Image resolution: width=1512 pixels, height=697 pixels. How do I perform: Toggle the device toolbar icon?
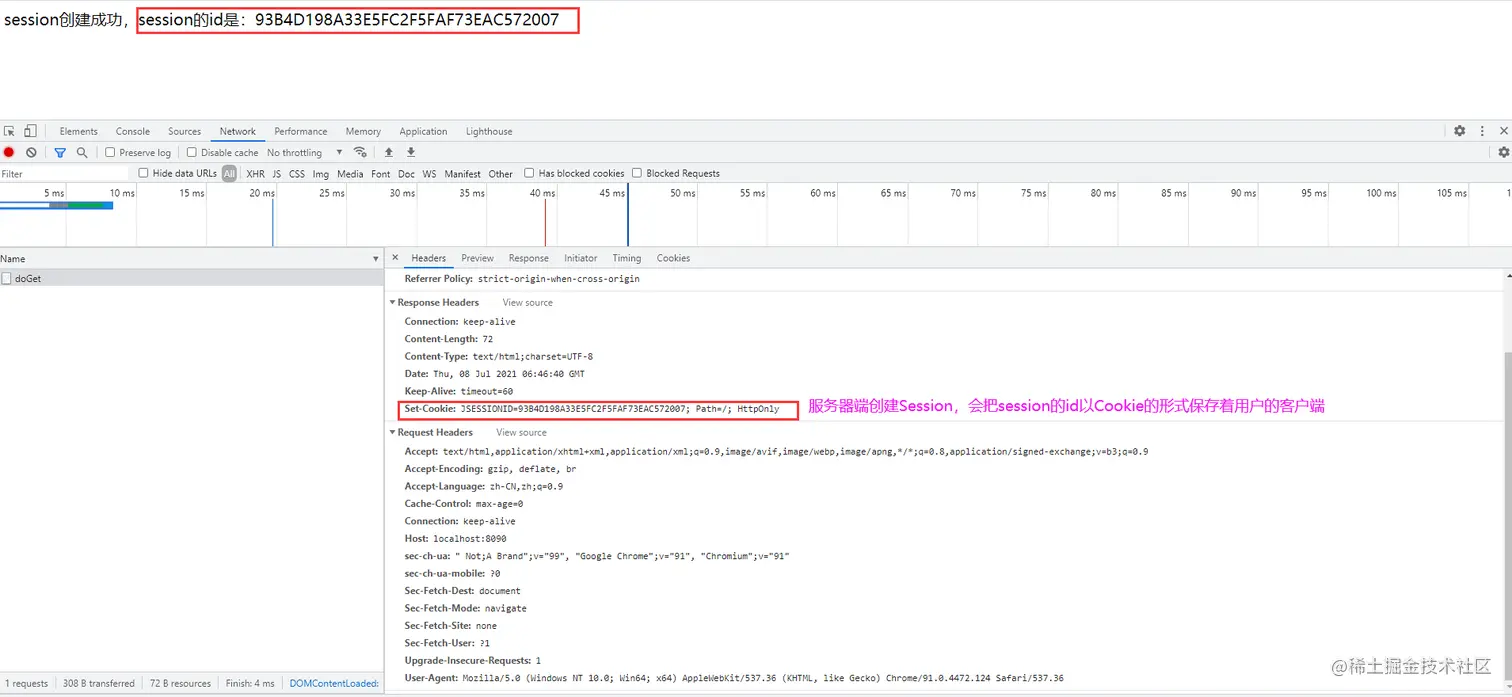pyautogui.click(x=30, y=131)
